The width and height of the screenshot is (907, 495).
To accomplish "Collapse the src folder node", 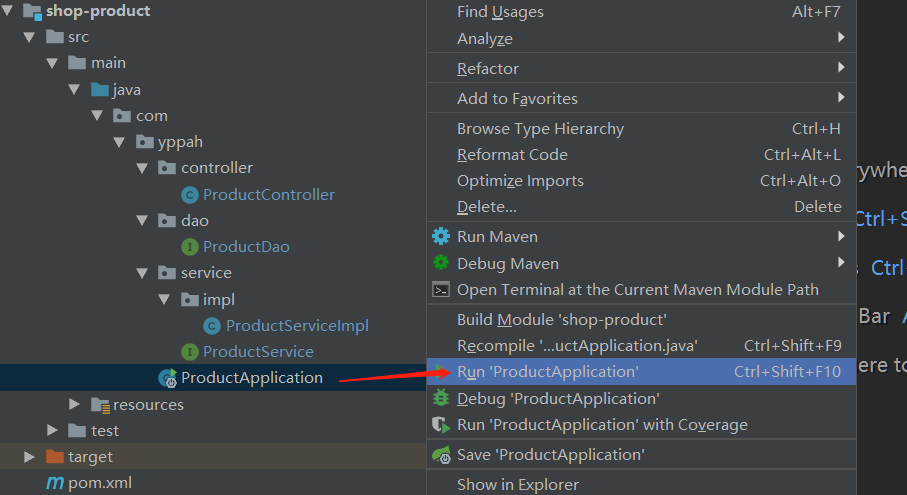I will point(30,37).
